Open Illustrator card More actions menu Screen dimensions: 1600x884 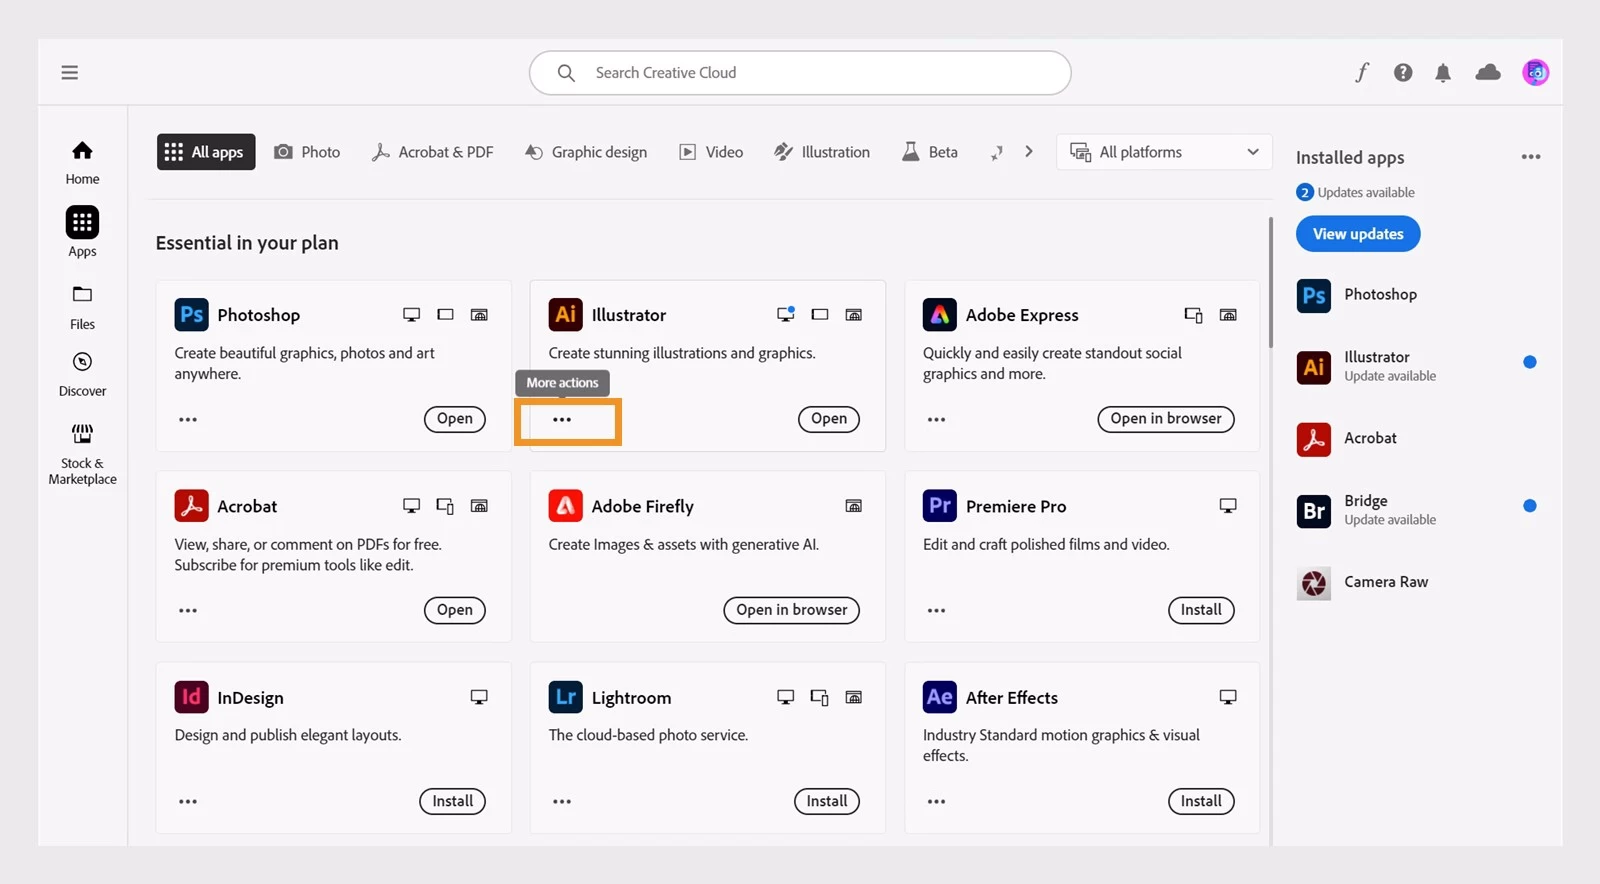click(x=562, y=419)
